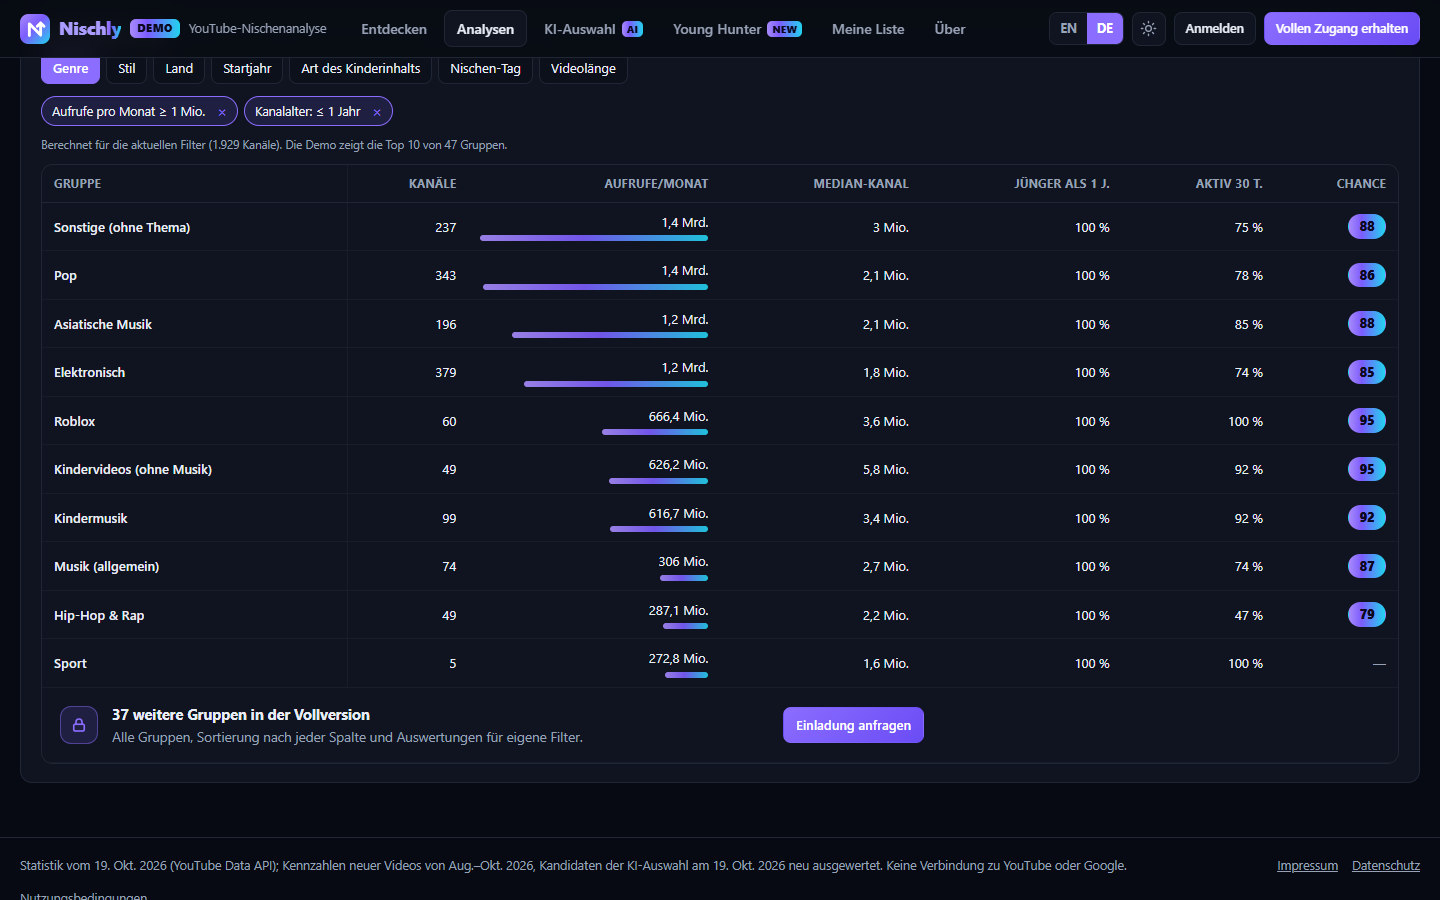Select the Kindermusik group row
The image size is (1440, 900).
pos(720,518)
